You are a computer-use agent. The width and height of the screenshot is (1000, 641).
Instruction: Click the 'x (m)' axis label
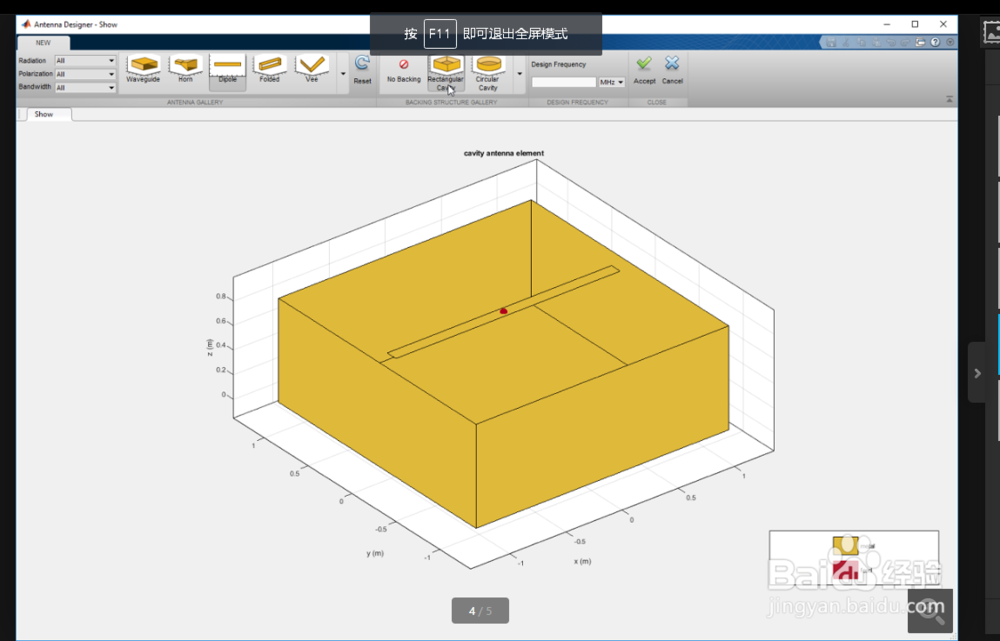(582, 561)
